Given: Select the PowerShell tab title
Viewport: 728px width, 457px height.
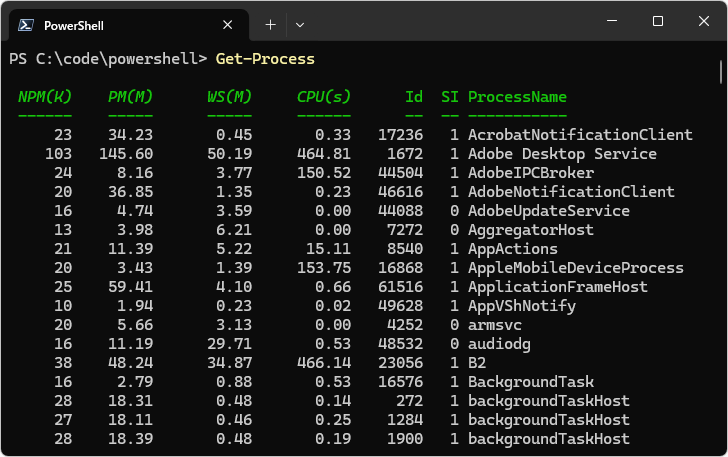Looking at the screenshot, I should click(x=74, y=25).
